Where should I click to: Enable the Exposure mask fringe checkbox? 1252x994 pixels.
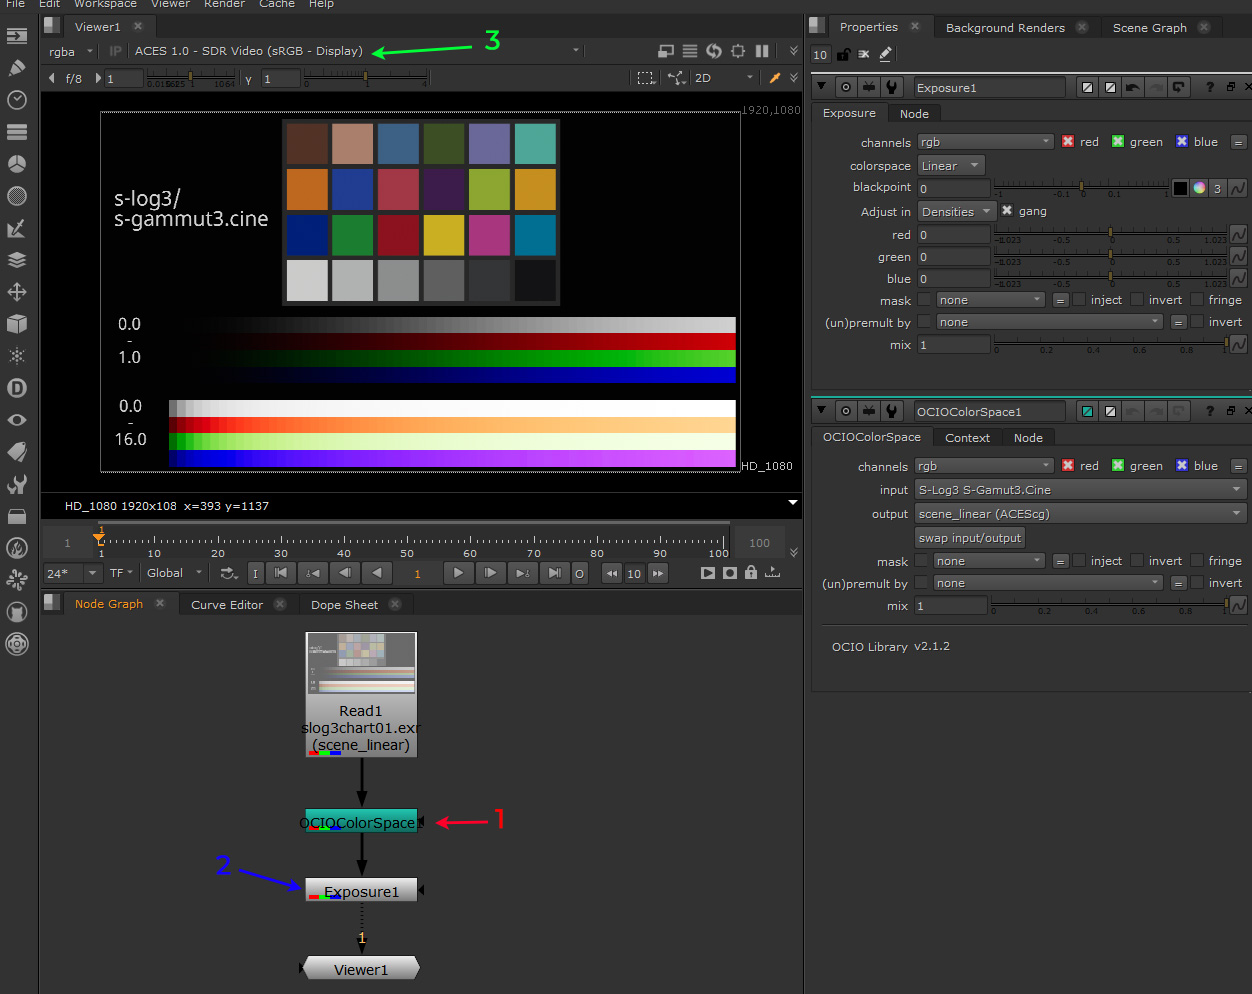[1196, 299]
